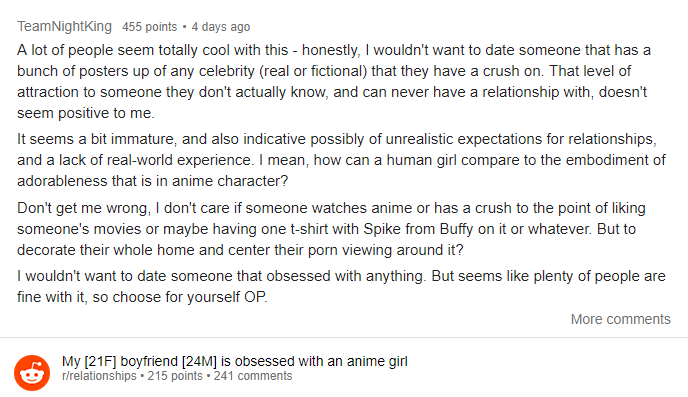Click the divider line above the post

tap(344, 337)
